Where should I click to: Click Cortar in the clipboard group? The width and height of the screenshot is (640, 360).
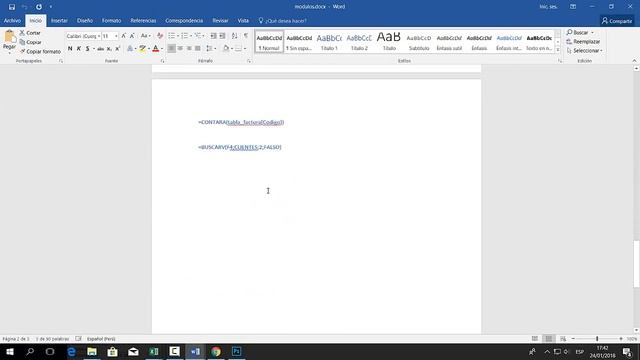point(30,33)
